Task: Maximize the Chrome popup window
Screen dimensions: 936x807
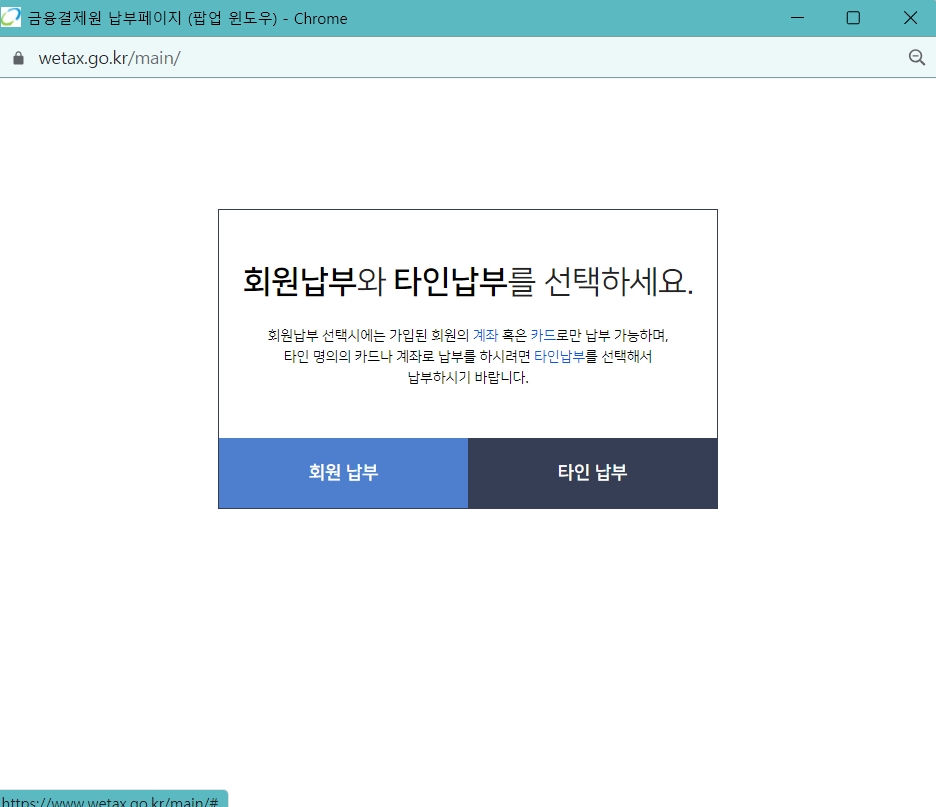Action: (x=853, y=17)
